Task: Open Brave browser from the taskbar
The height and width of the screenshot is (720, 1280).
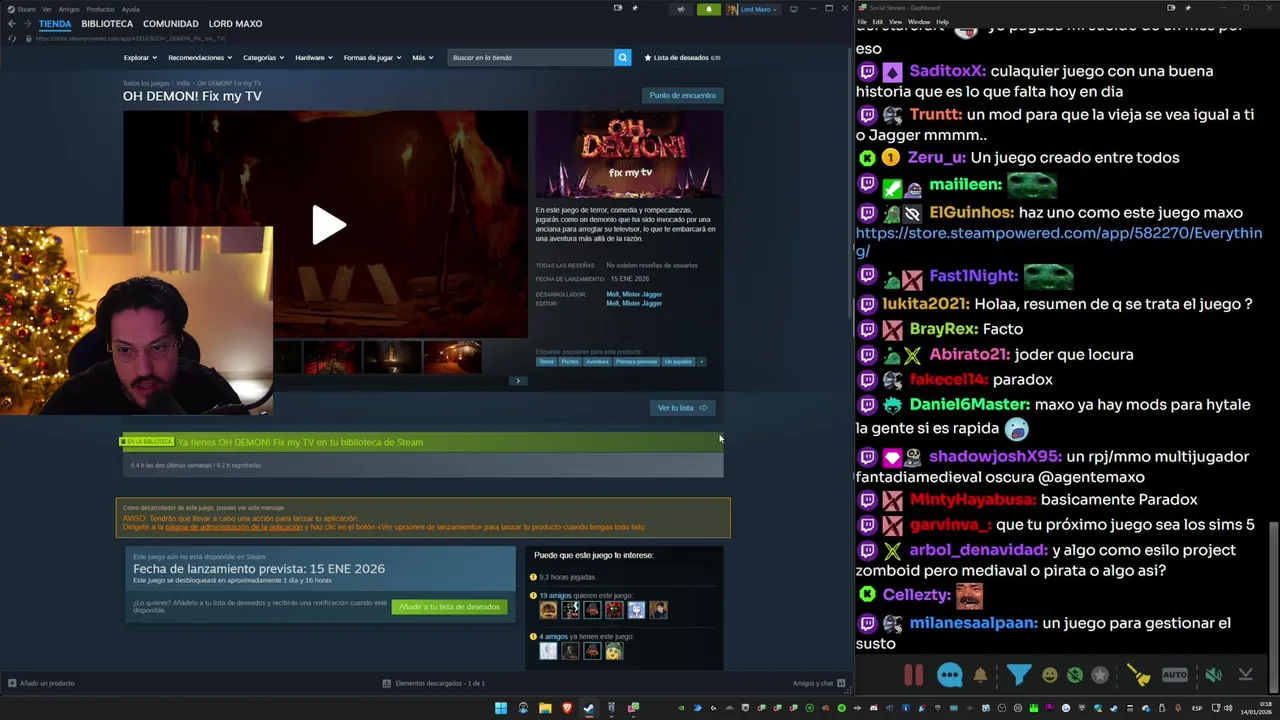Action: point(567,708)
